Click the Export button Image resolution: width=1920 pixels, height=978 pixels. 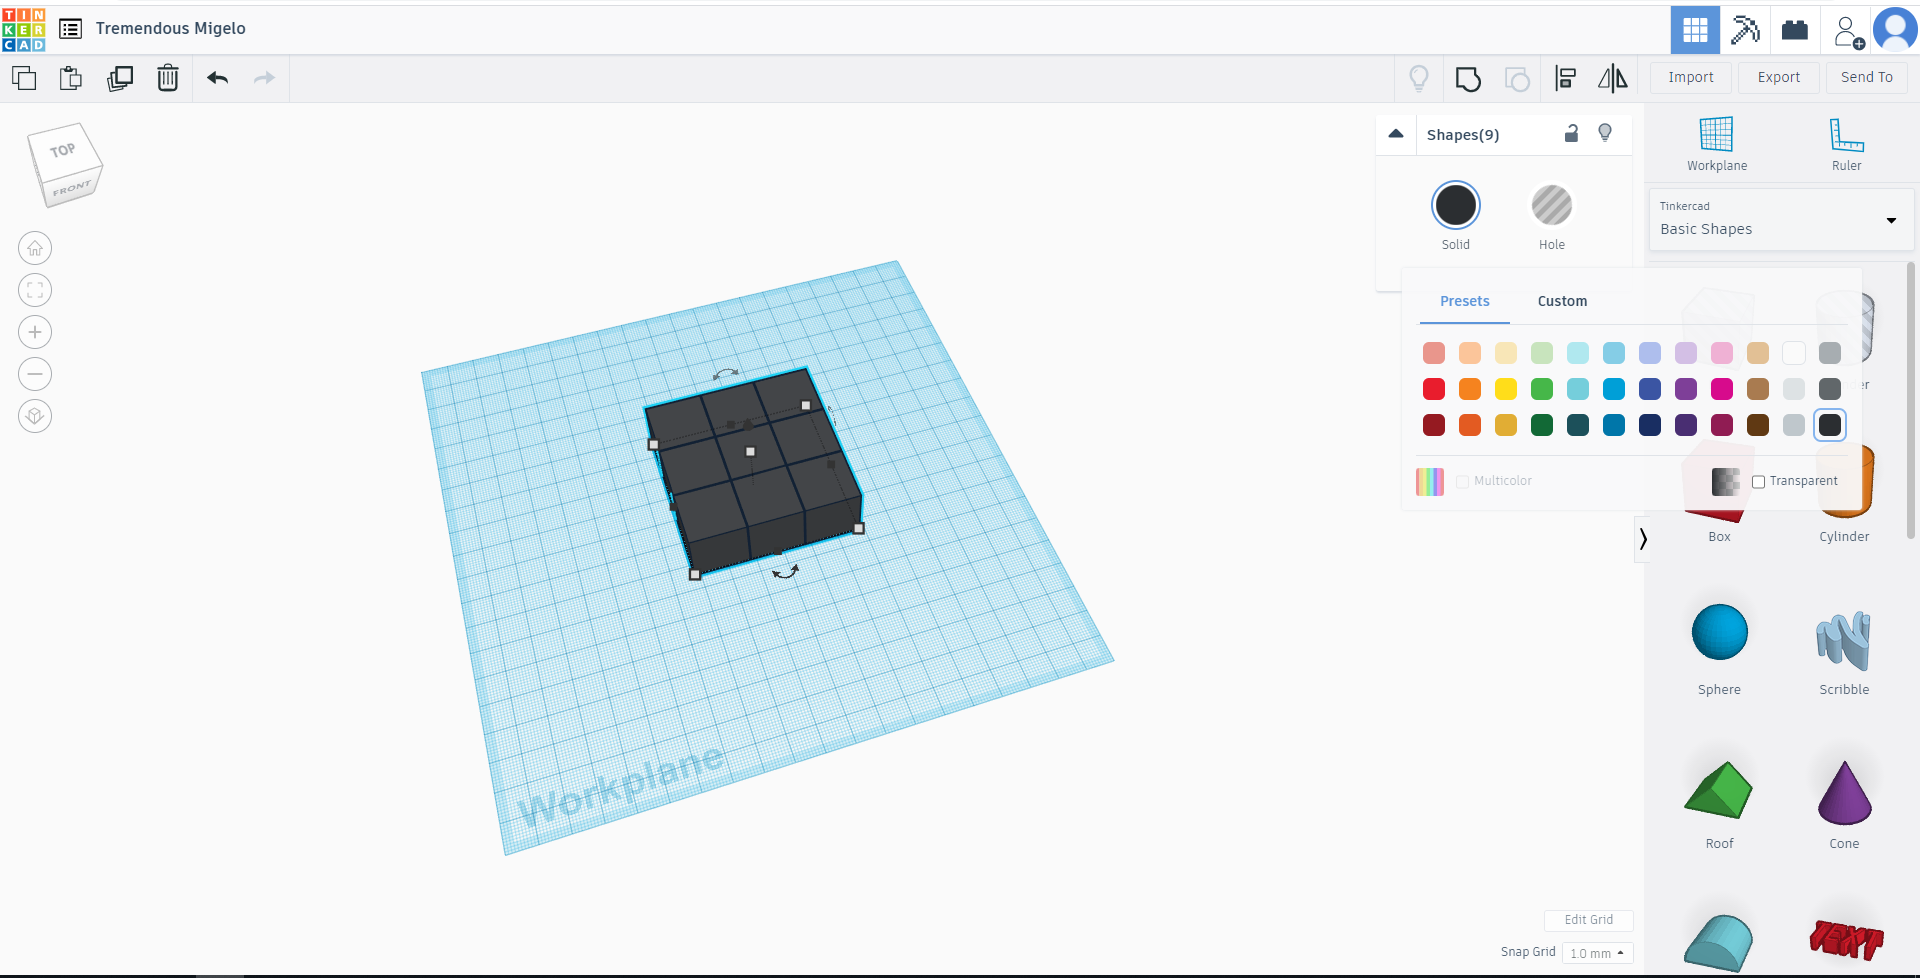[1778, 78]
